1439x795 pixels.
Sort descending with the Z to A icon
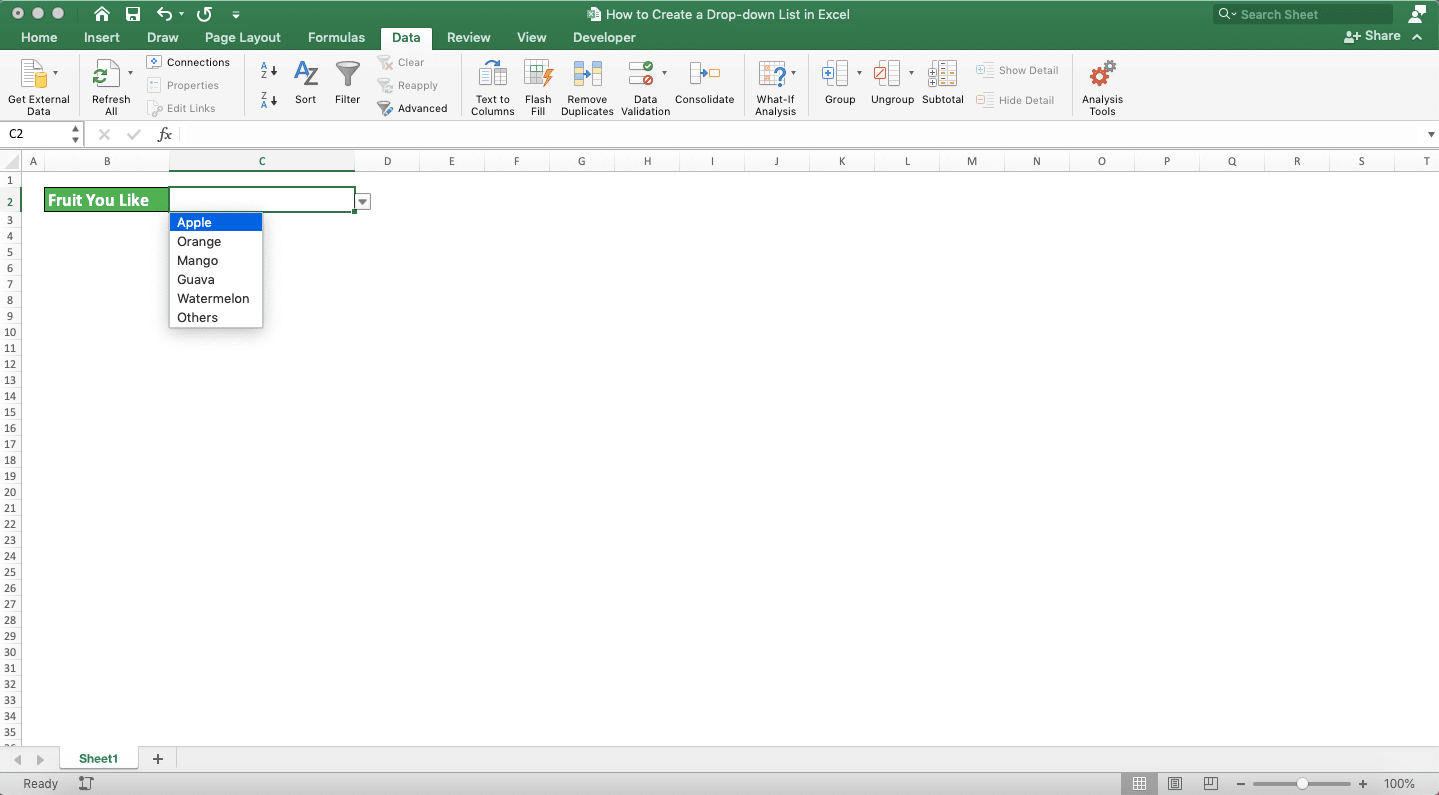pos(268,99)
